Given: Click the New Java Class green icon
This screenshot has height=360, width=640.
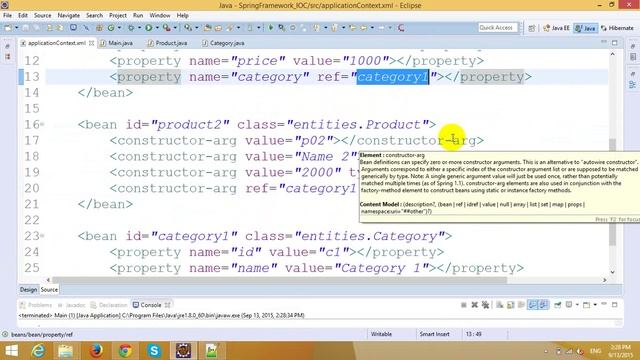Looking at the screenshot, I should (x=111, y=28).
